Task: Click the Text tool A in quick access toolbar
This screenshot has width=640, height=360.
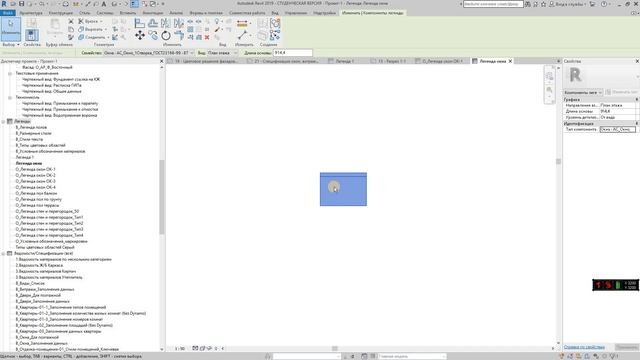Action: (x=104, y=4)
